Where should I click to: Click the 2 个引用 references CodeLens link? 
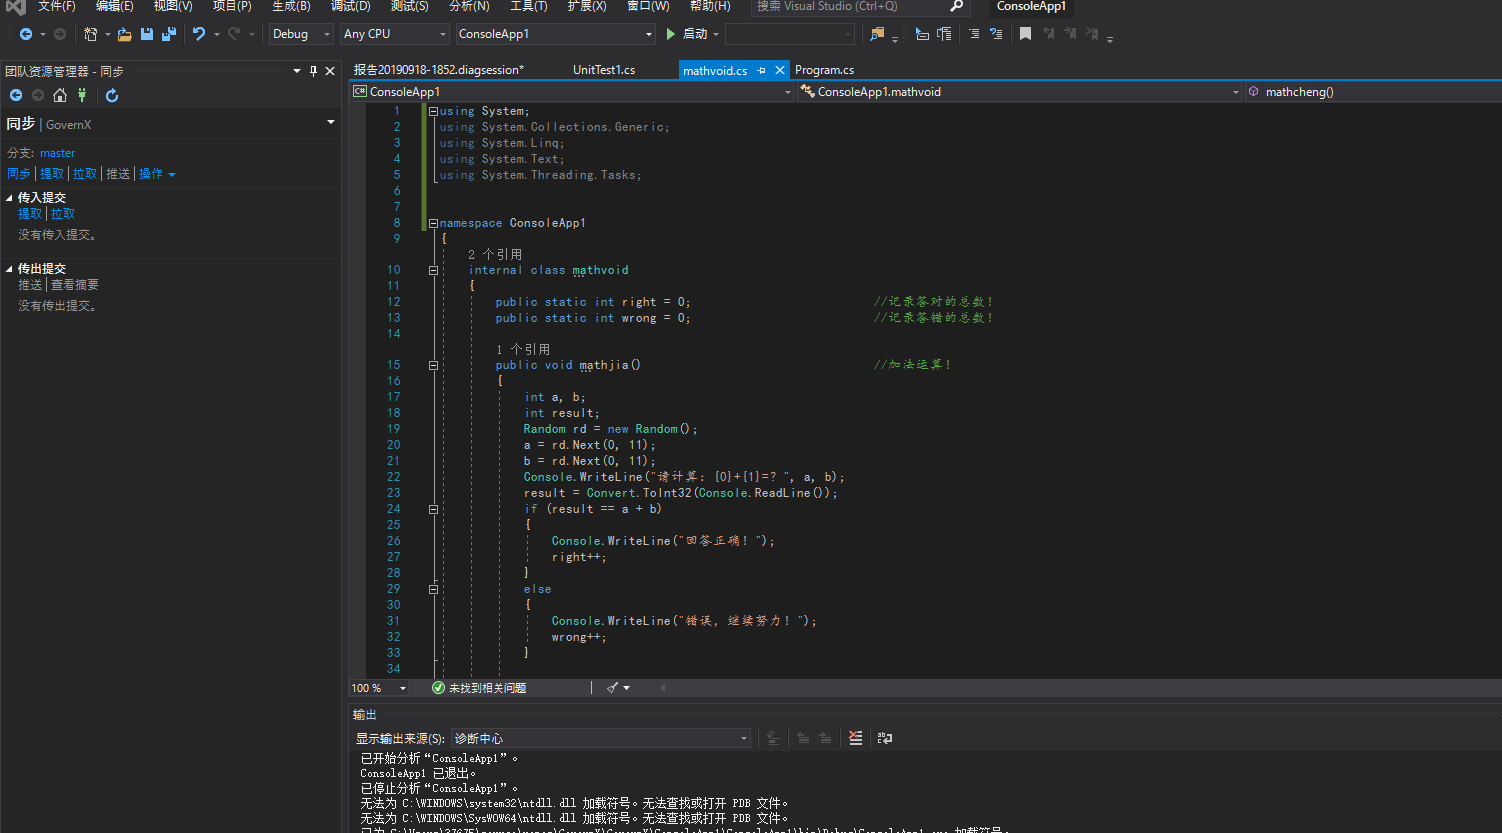click(x=495, y=254)
